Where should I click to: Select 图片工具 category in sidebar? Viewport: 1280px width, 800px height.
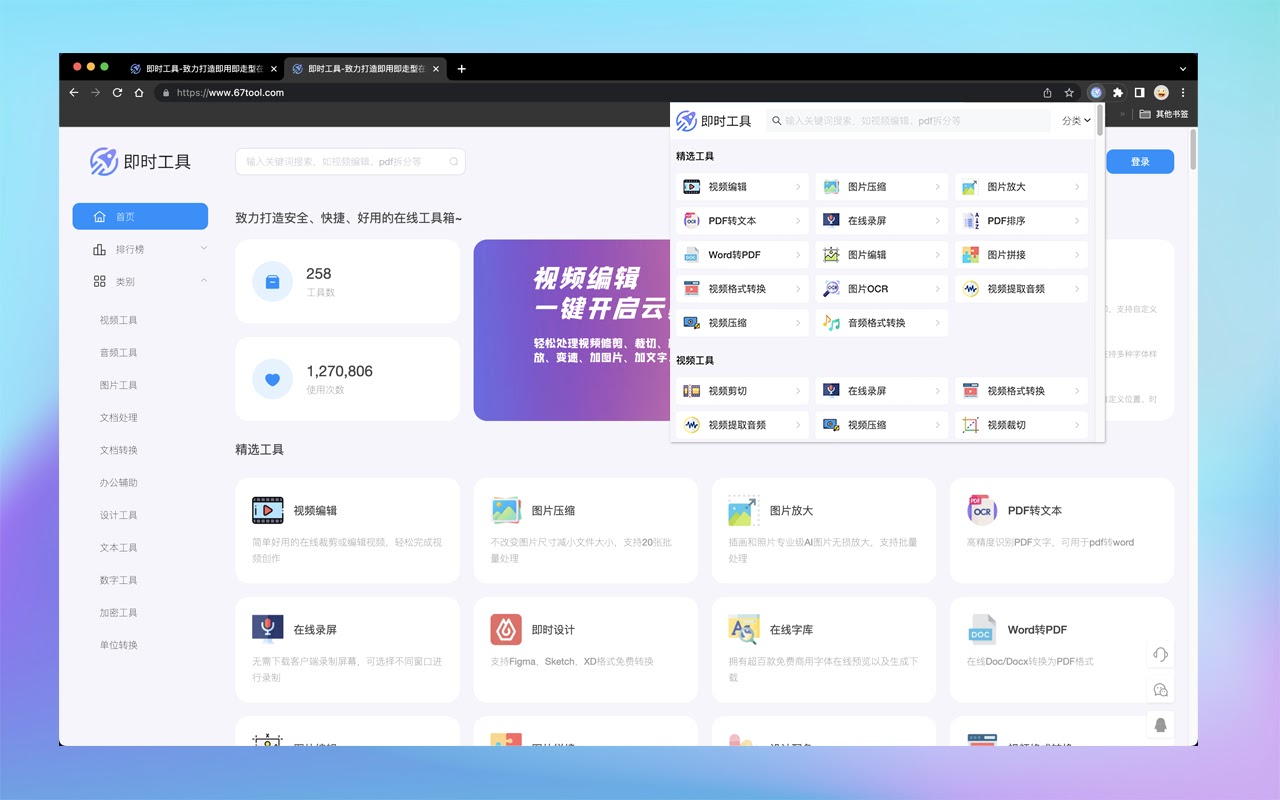(x=119, y=385)
